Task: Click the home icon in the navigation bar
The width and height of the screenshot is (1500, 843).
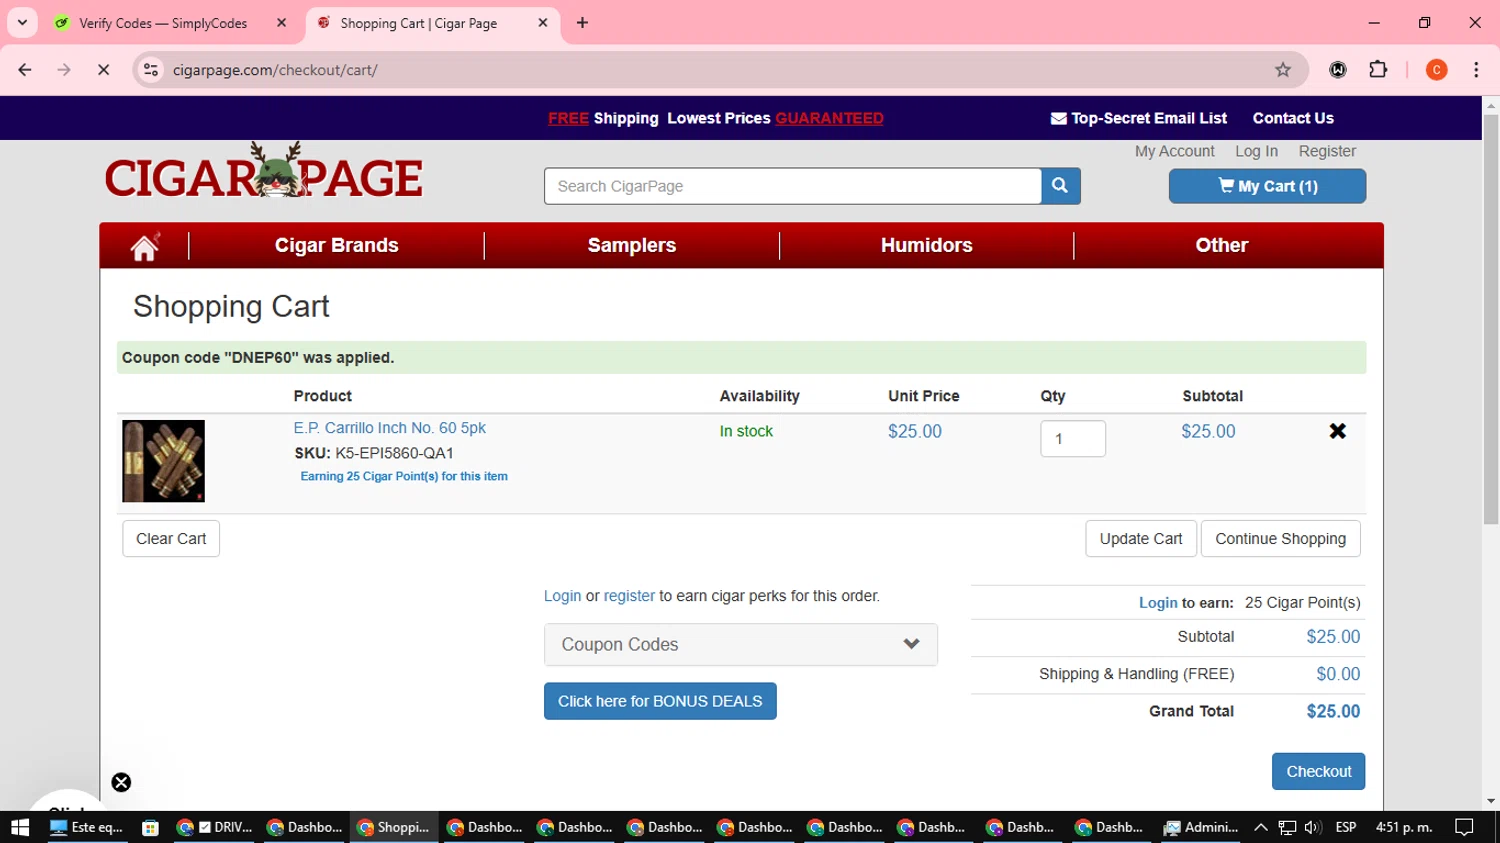Action: click(x=144, y=246)
